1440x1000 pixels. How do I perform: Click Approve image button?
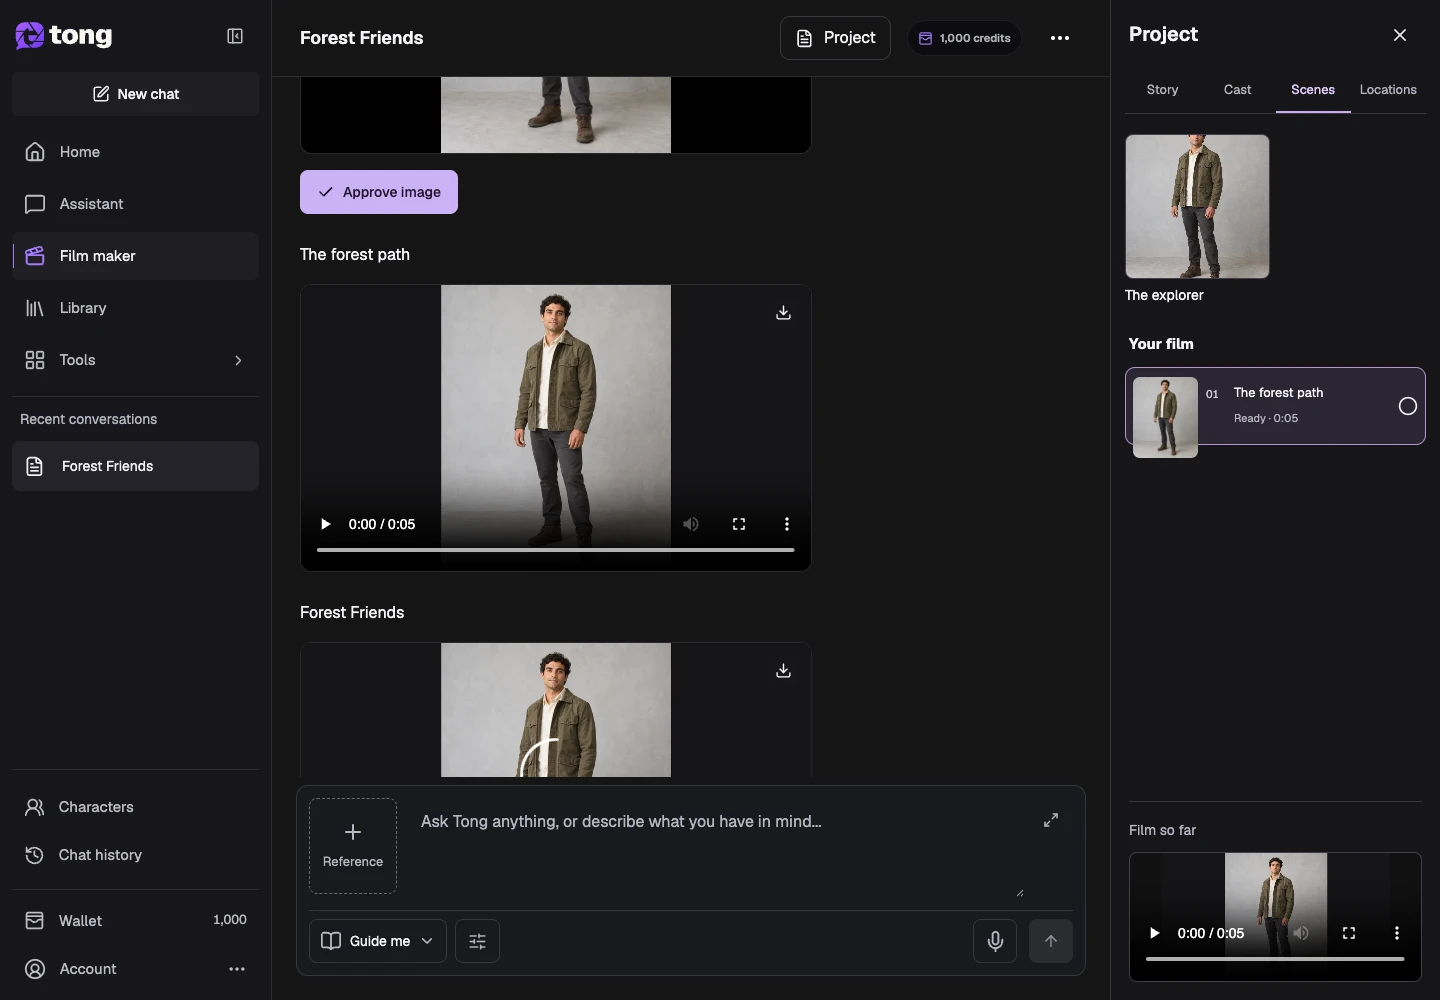(x=379, y=192)
